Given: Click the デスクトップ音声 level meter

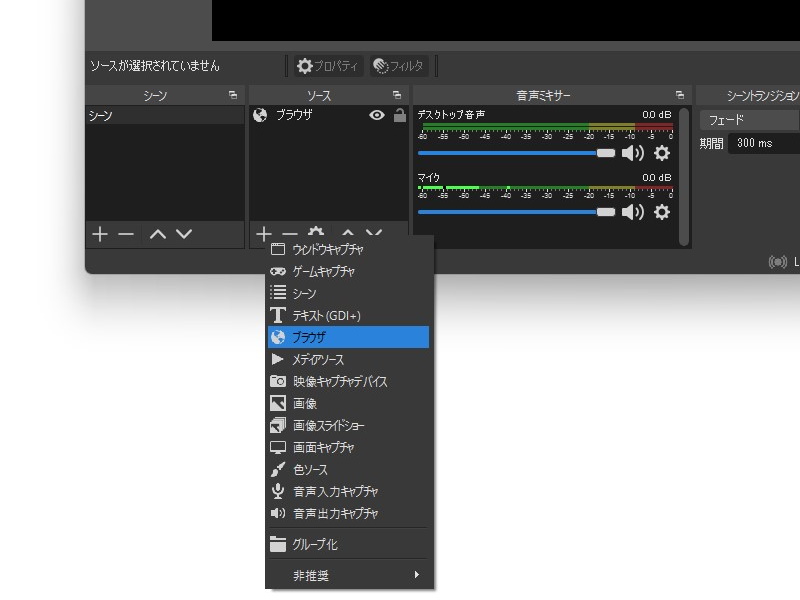Looking at the screenshot, I should click(x=545, y=127).
